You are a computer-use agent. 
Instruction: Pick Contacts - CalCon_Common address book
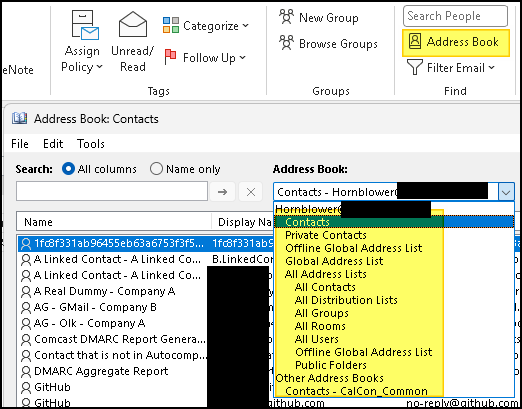point(356,391)
